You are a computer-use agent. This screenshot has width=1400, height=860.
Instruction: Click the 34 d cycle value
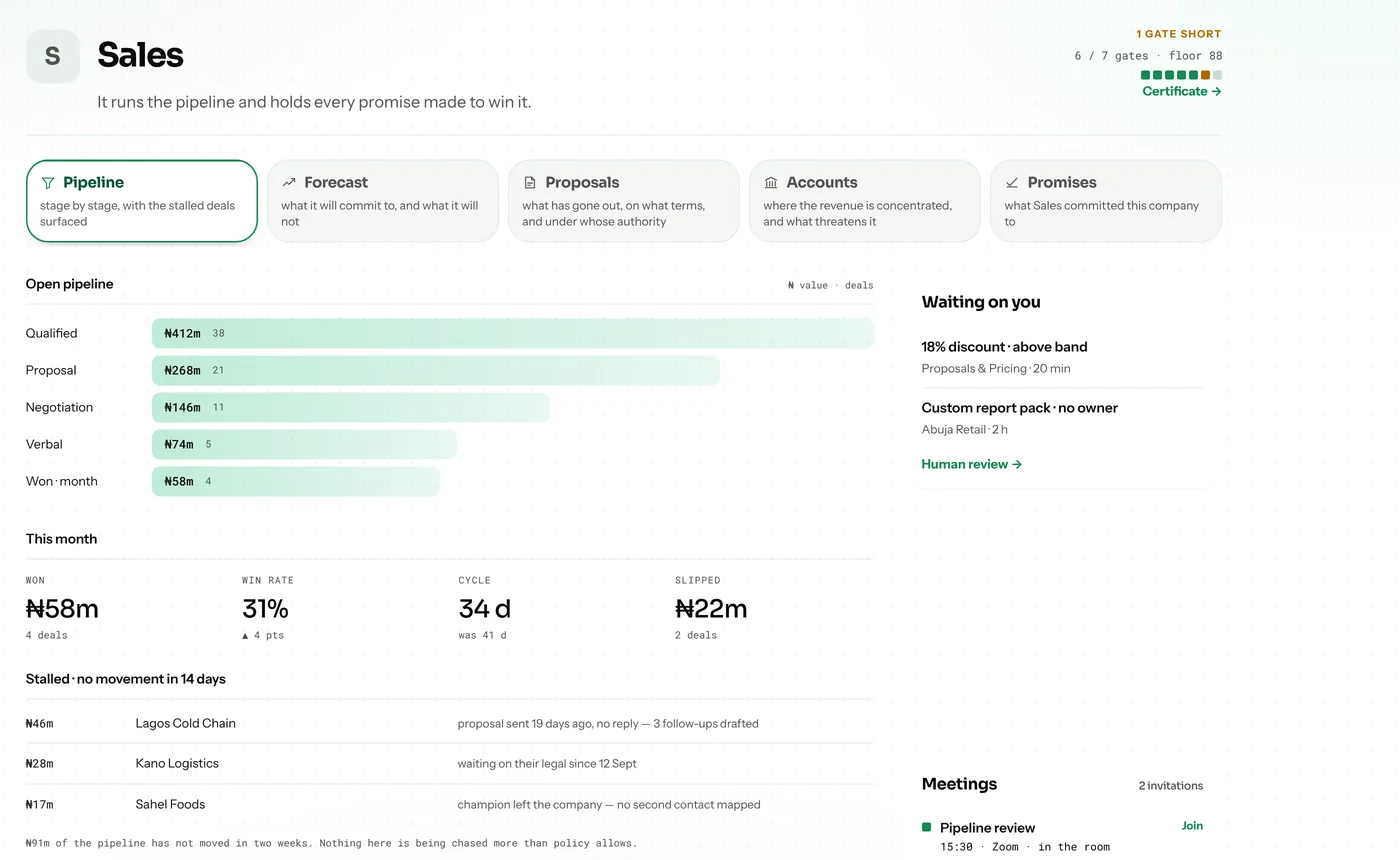tap(485, 608)
